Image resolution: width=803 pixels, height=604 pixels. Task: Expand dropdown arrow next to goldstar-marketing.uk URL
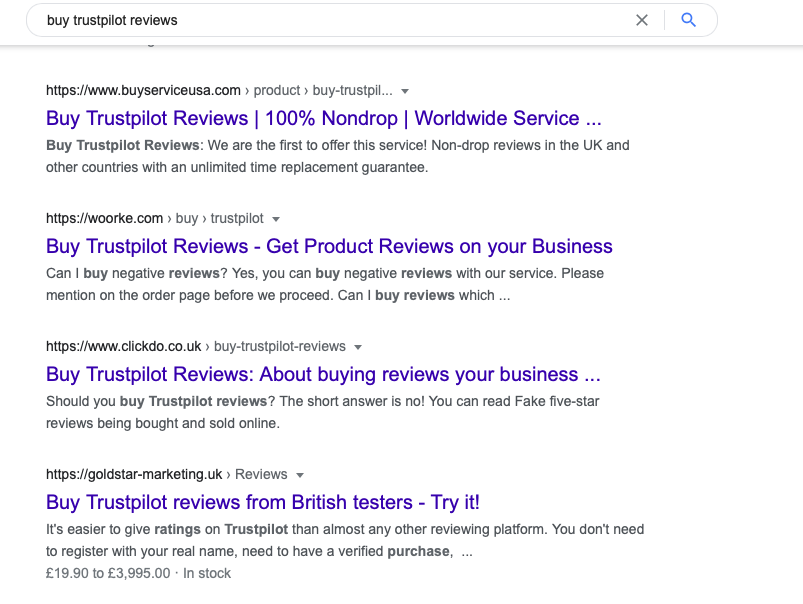[x=300, y=475]
